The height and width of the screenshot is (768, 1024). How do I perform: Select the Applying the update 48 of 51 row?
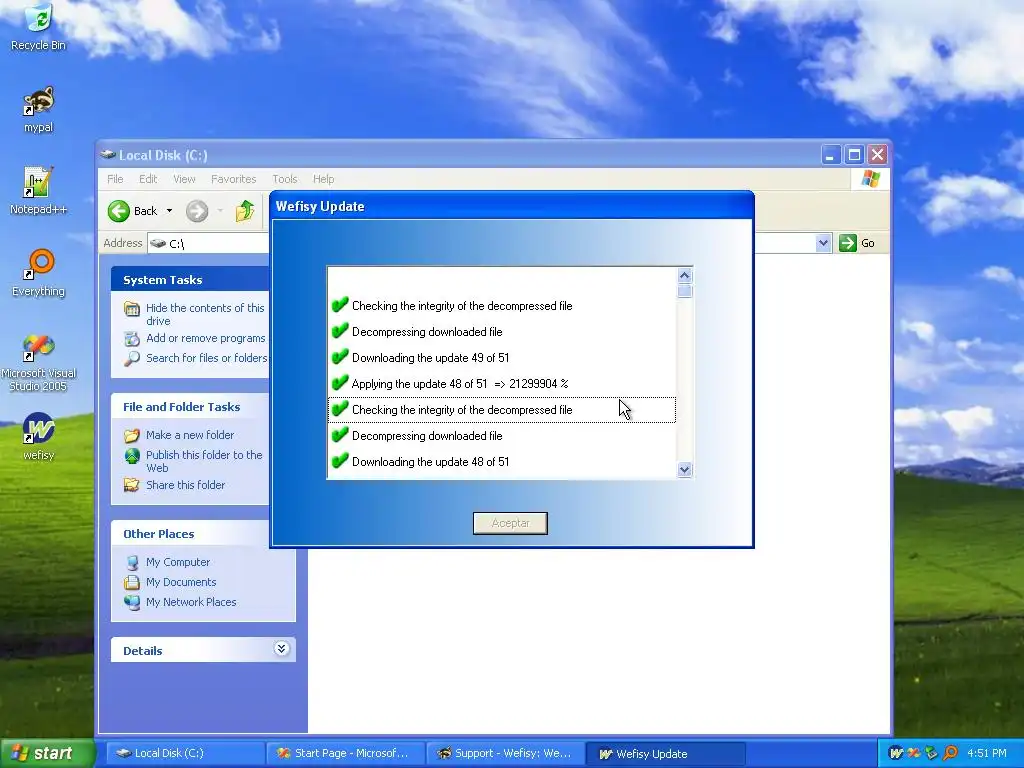pyautogui.click(x=502, y=383)
